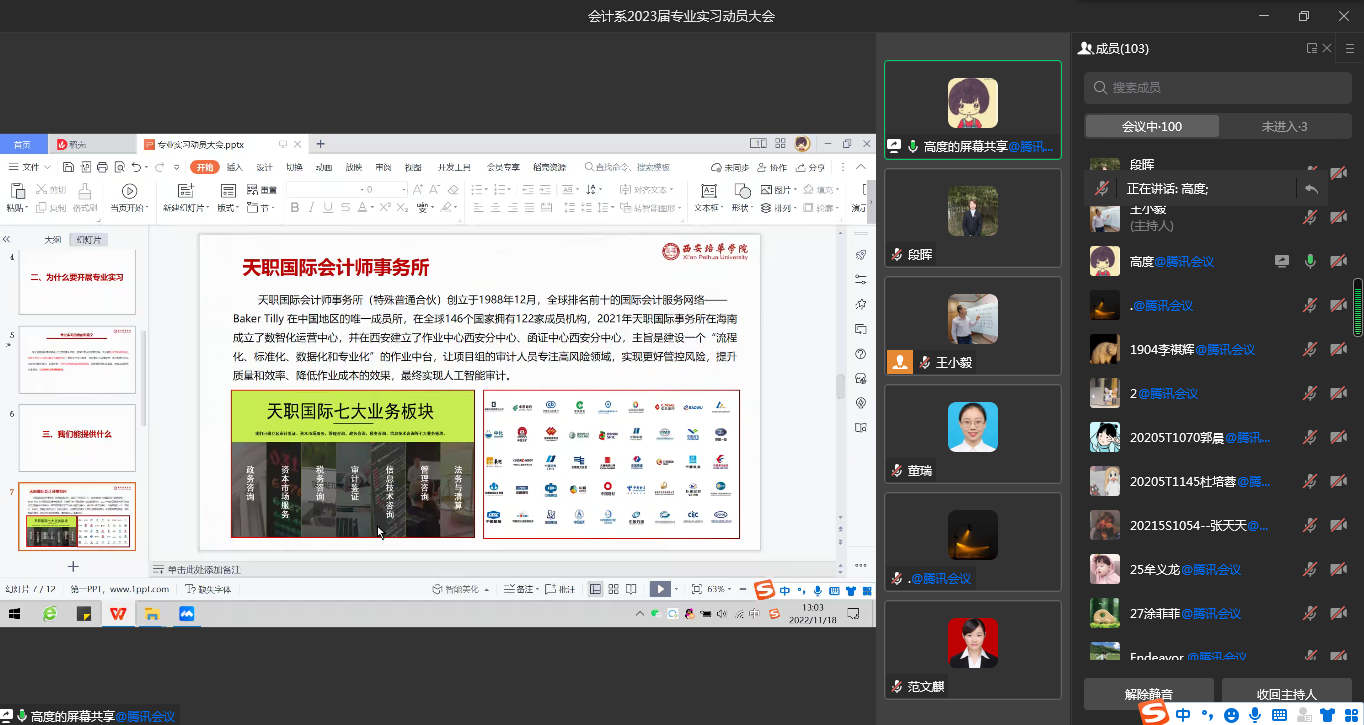Open the 插入 ribbon tab
This screenshot has height=725, width=1364.
(x=235, y=167)
